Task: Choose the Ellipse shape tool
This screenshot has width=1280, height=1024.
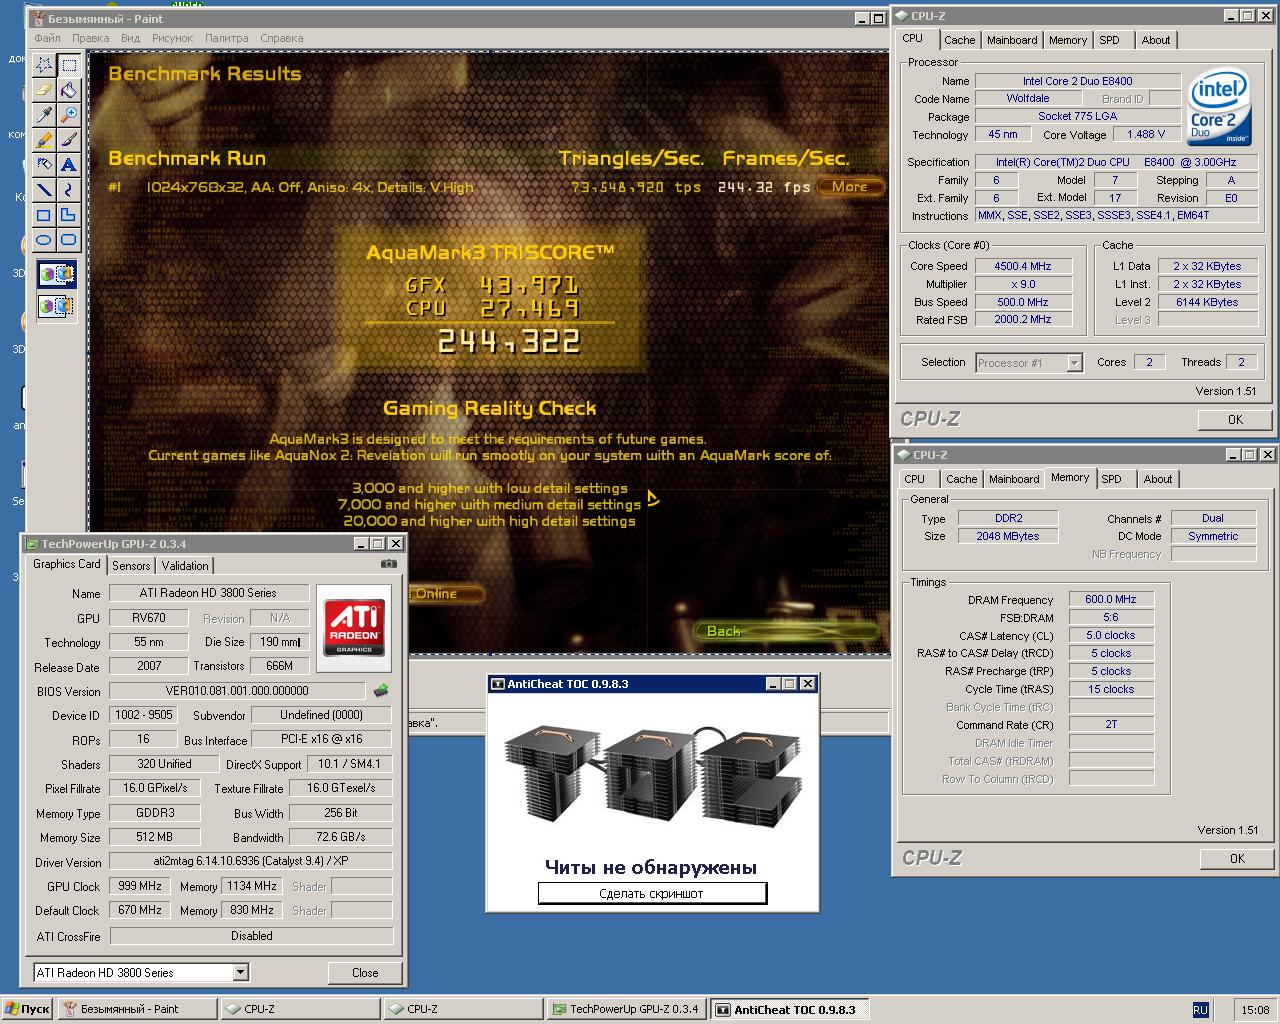Action: click(44, 240)
